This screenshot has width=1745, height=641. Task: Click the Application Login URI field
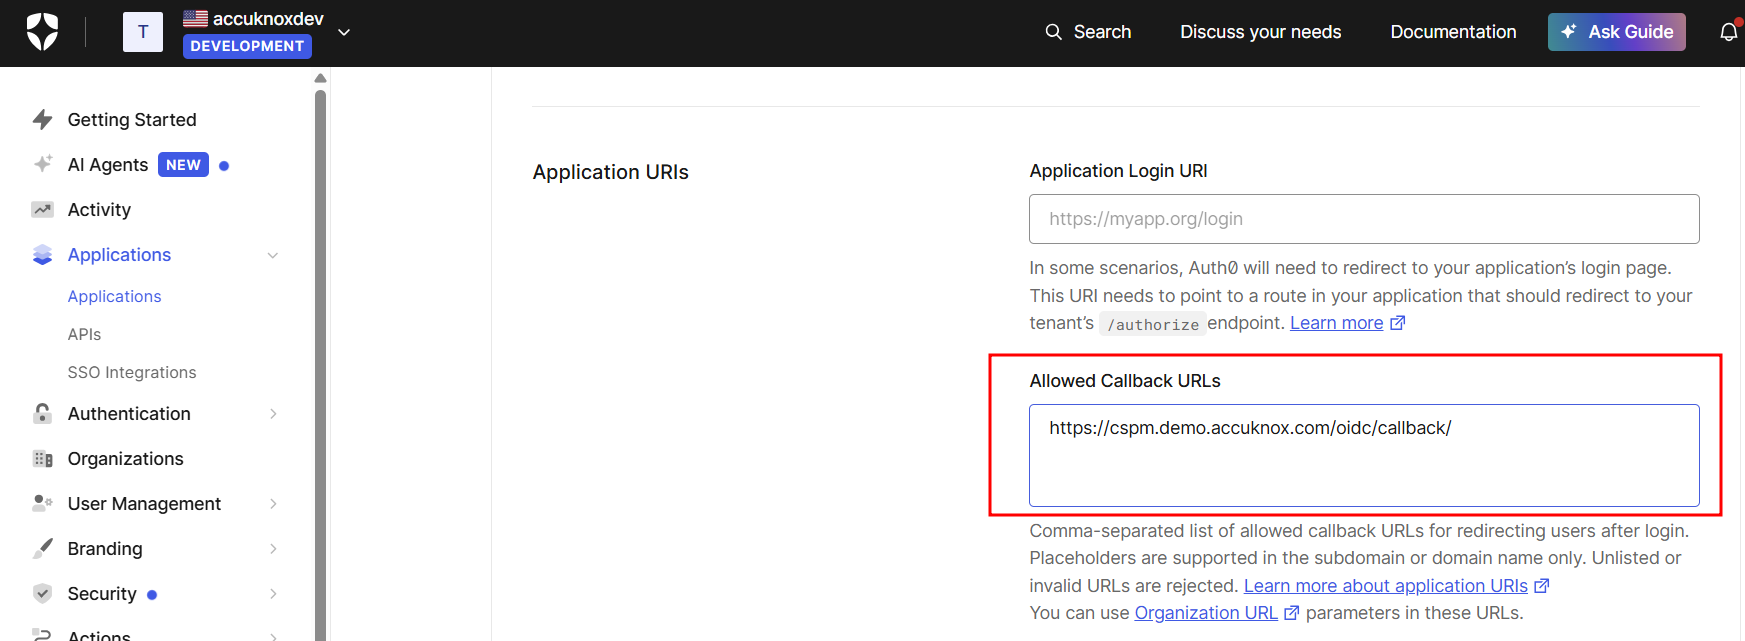tap(1363, 219)
